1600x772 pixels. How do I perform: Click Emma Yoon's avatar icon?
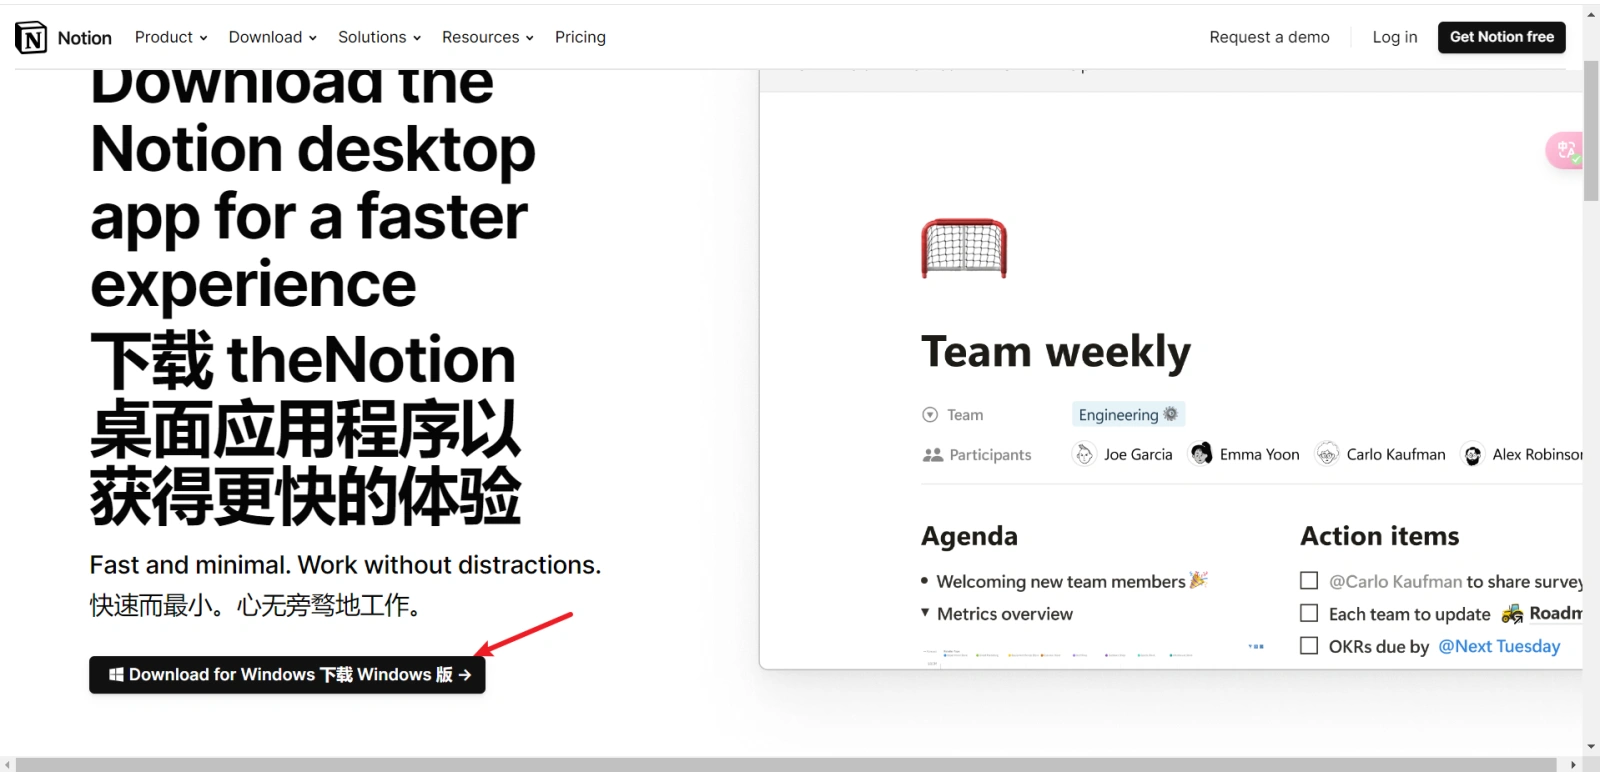(1201, 454)
